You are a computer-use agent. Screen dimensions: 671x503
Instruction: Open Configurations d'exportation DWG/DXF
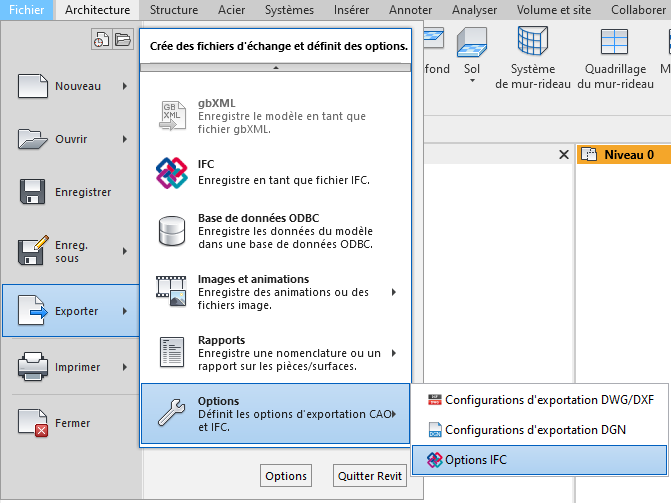point(540,400)
